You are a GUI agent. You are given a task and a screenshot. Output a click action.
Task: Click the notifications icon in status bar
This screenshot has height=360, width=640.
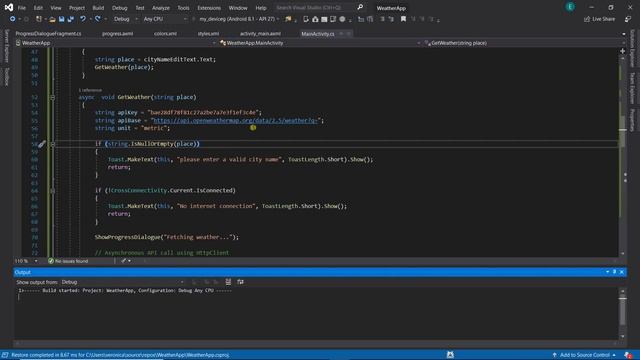pyautogui.click(x=628, y=355)
